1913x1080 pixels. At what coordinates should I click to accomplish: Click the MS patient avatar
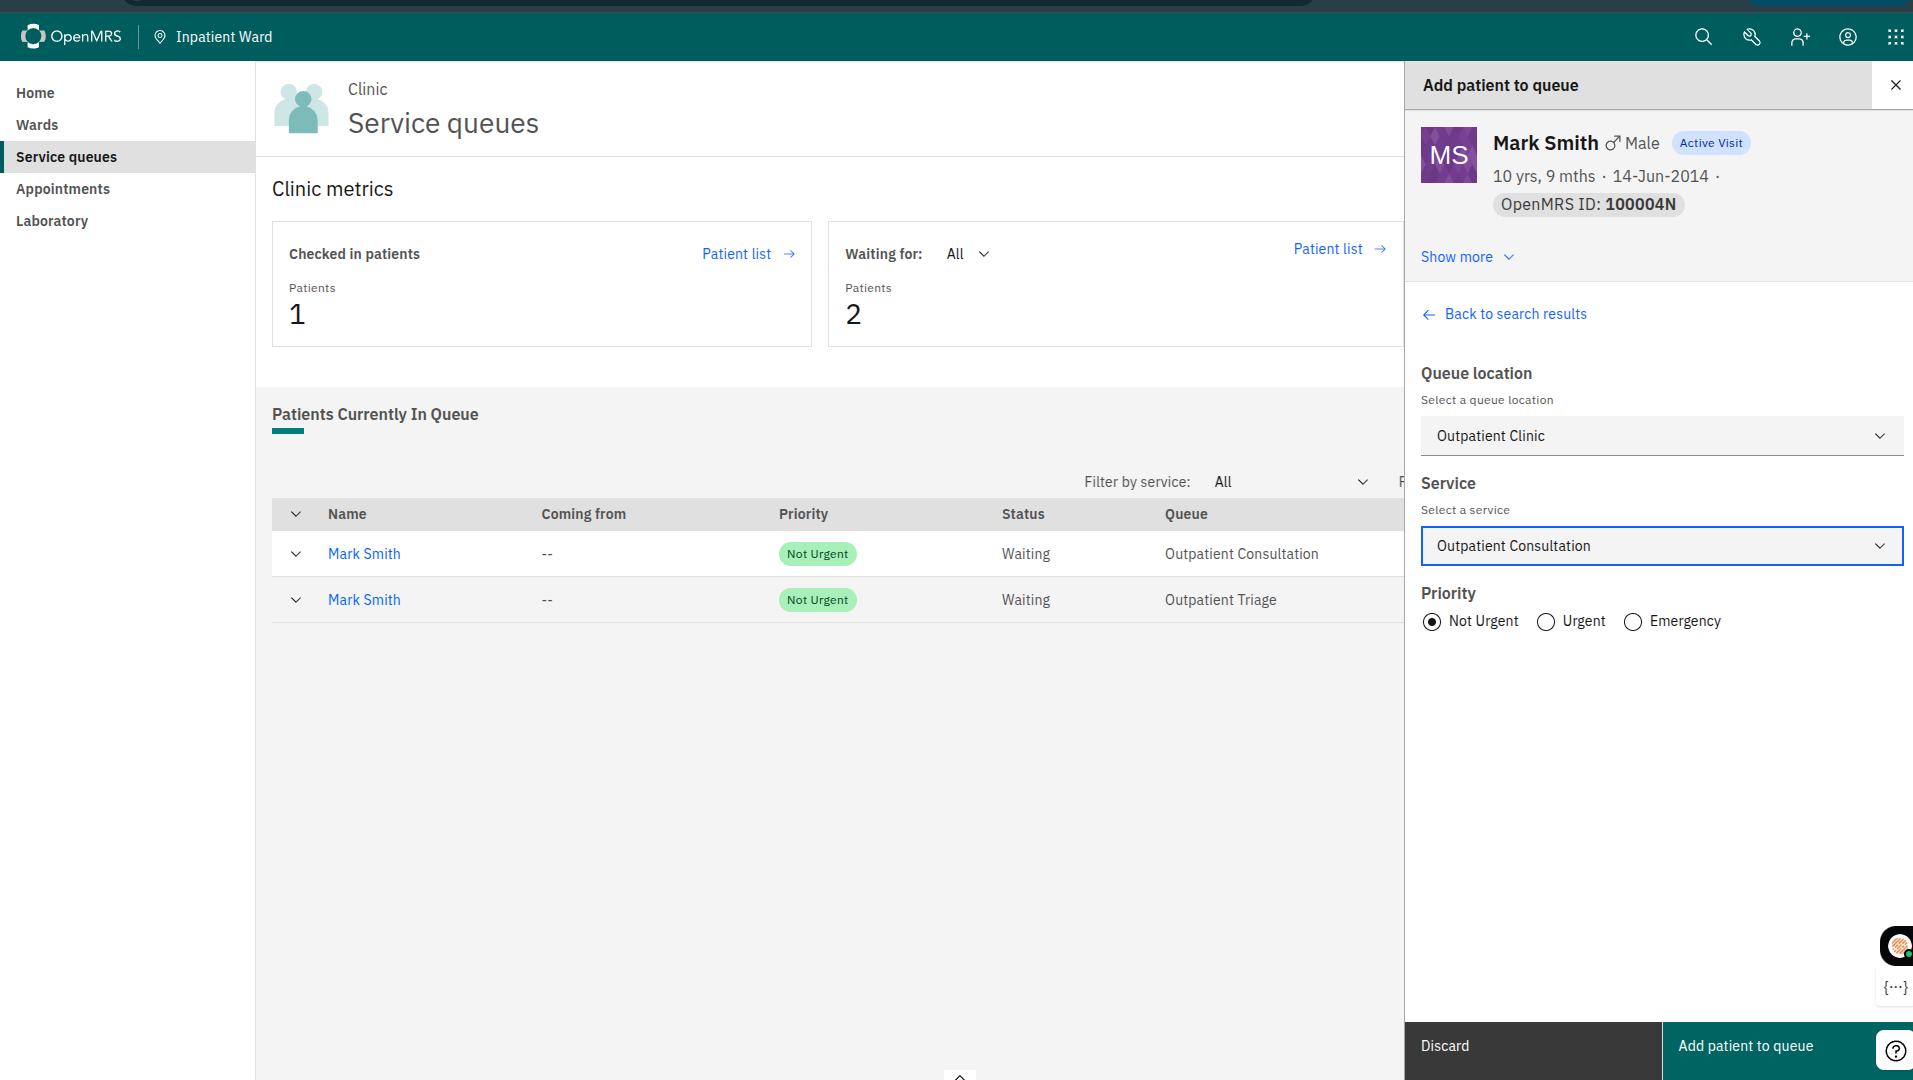pyautogui.click(x=1449, y=155)
